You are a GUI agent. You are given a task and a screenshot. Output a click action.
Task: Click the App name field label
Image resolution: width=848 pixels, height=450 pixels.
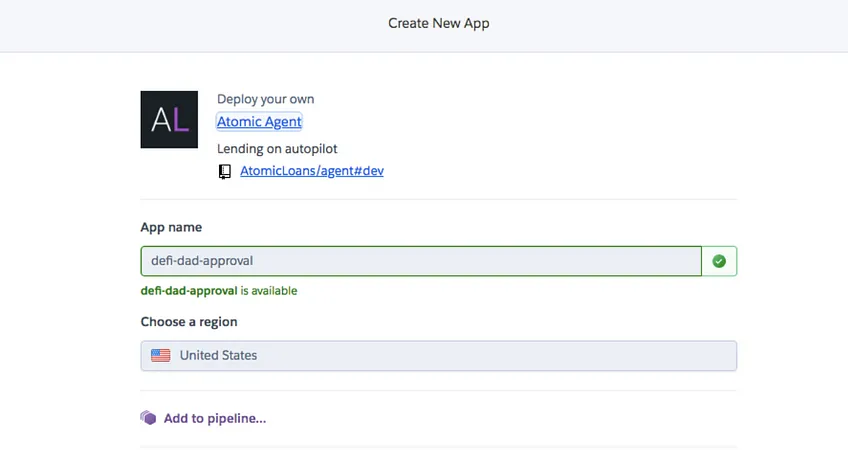click(171, 227)
